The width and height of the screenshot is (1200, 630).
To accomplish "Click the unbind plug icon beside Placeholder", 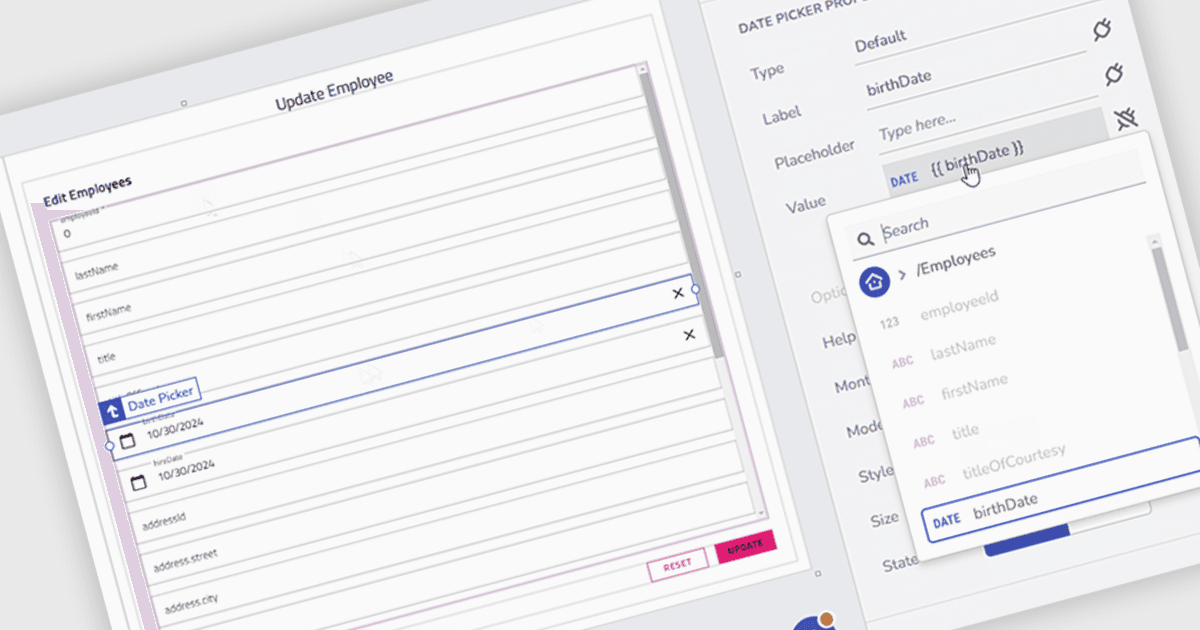I will (1126, 121).
